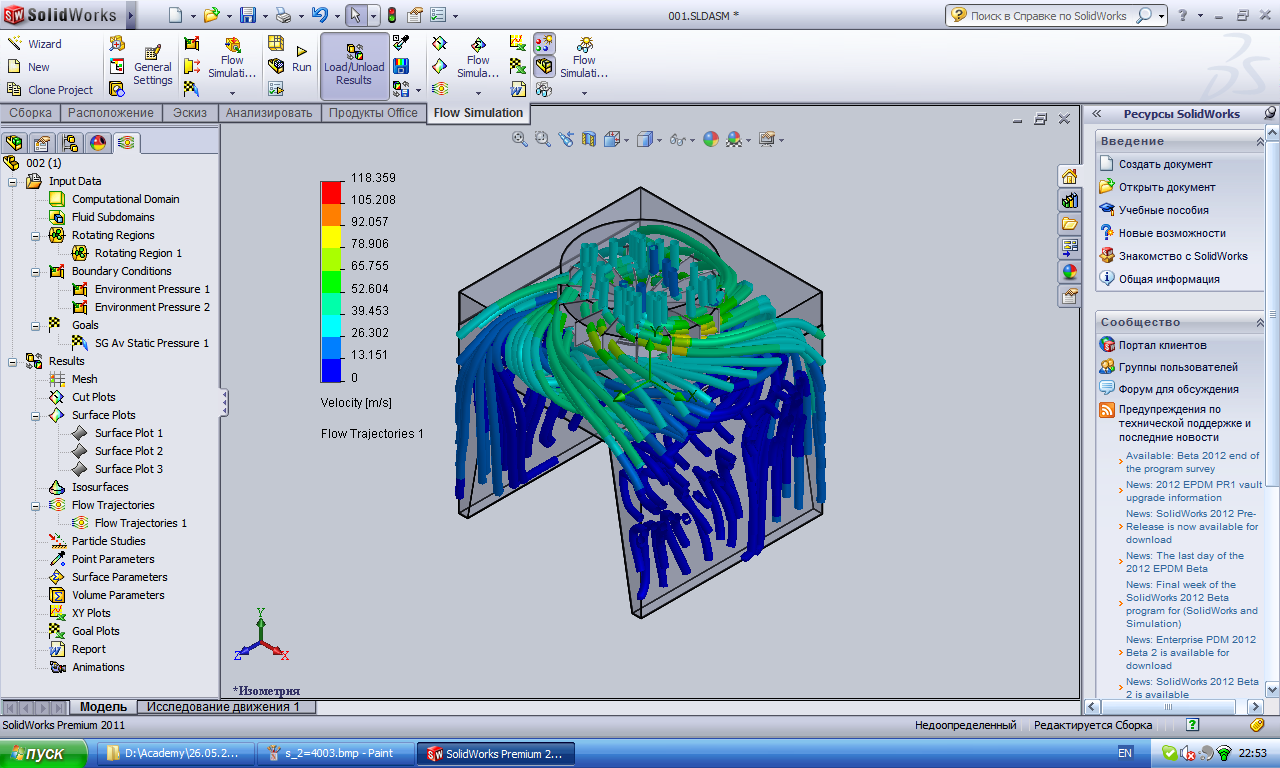The width and height of the screenshot is (1280, 768).
Task: Toggle the Load/Unload Results button
Action: 354,66
